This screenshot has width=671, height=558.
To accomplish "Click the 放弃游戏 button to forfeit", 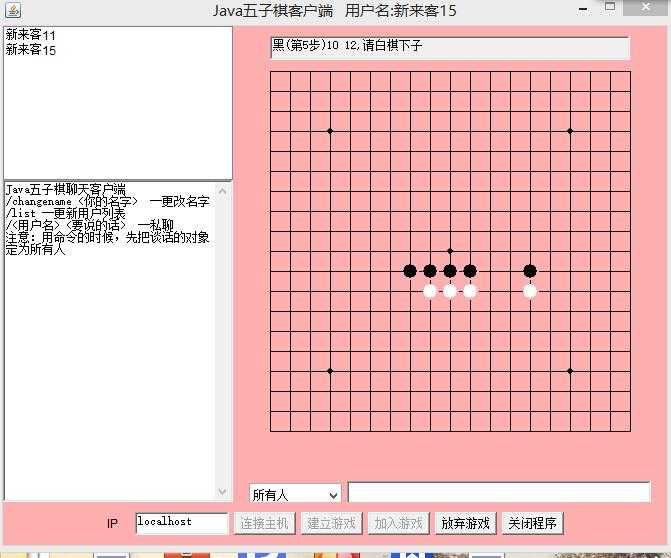I will (x=466, y=523).
